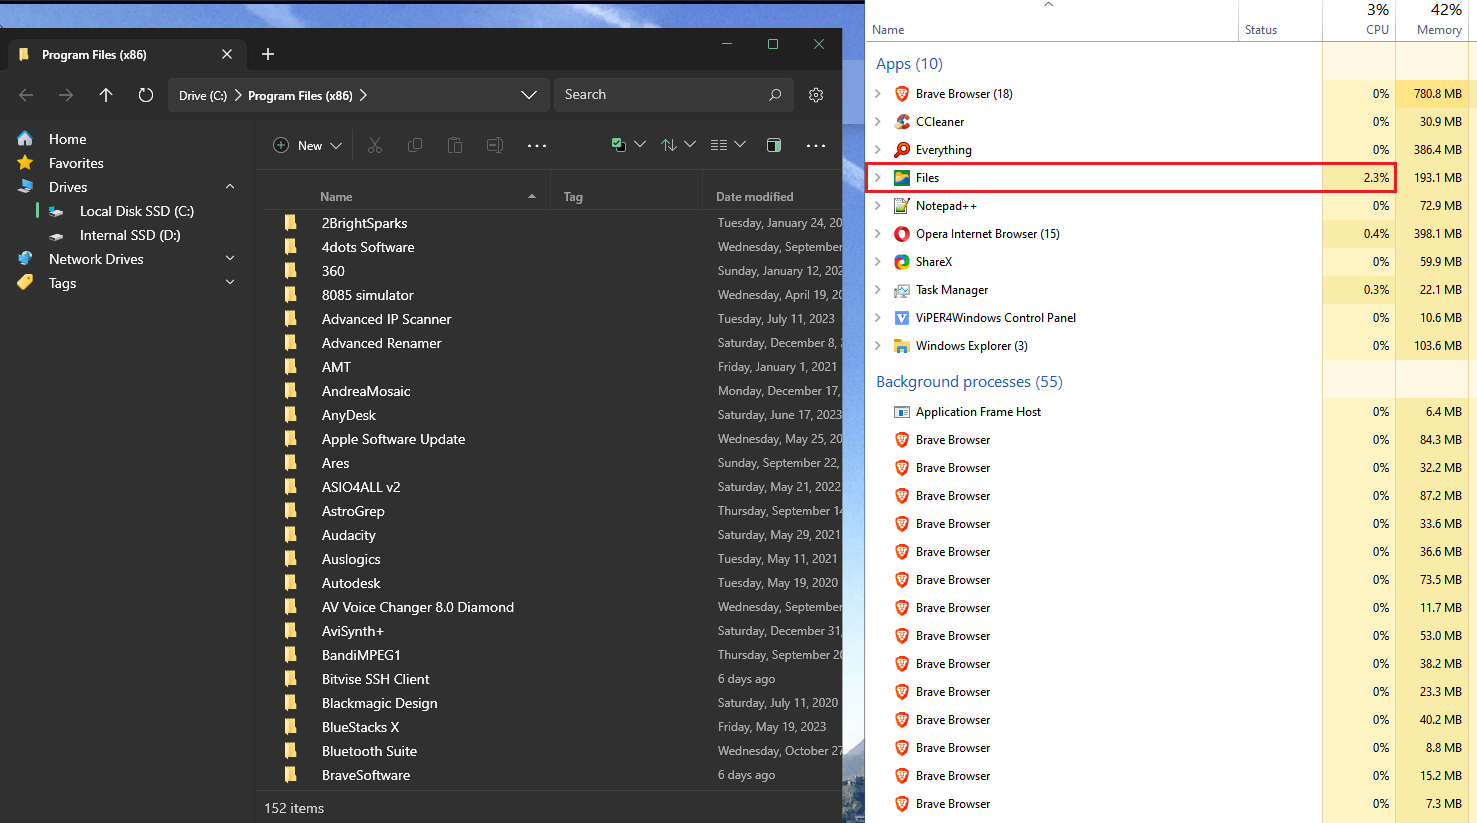Click the refresh icon in the address bar
The image size is (1477, 823).
(145, 94)
